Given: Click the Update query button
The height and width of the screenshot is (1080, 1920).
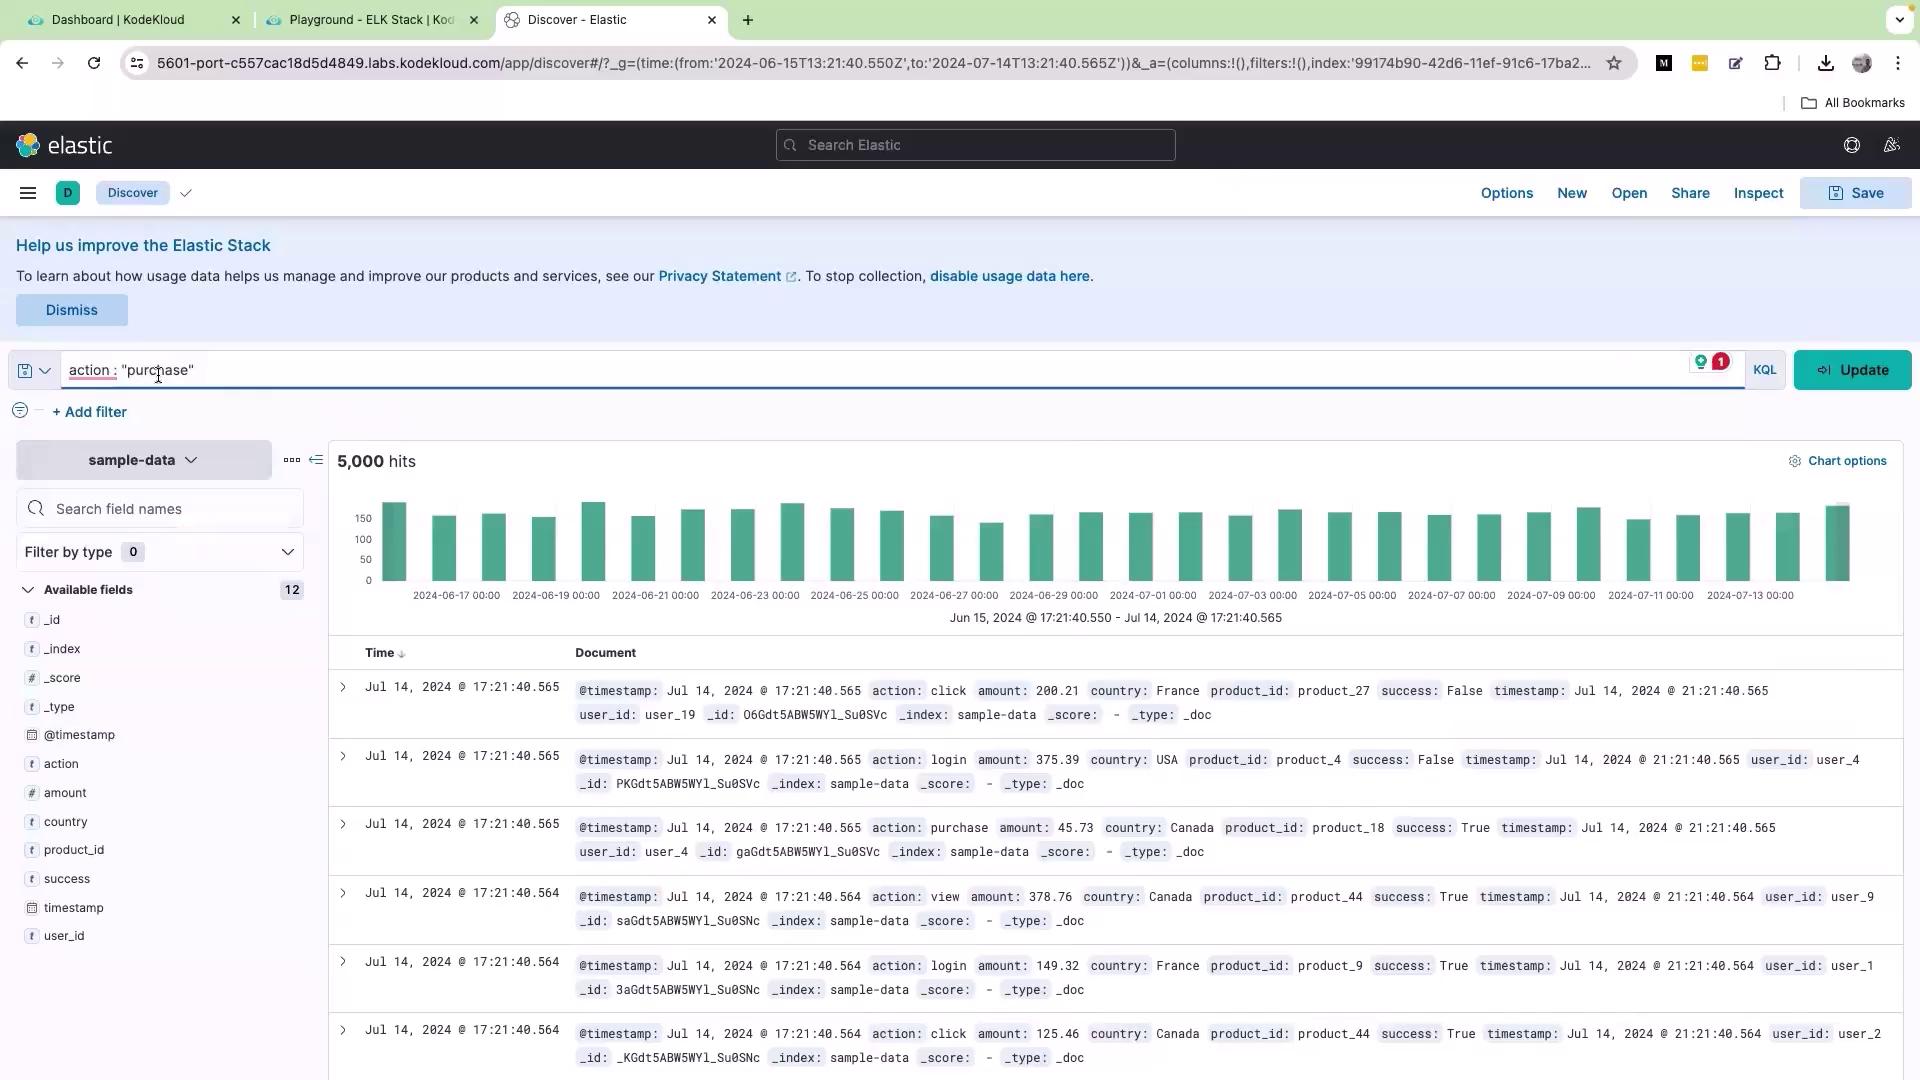Looking at the screenshot, I should point(1852,370).
